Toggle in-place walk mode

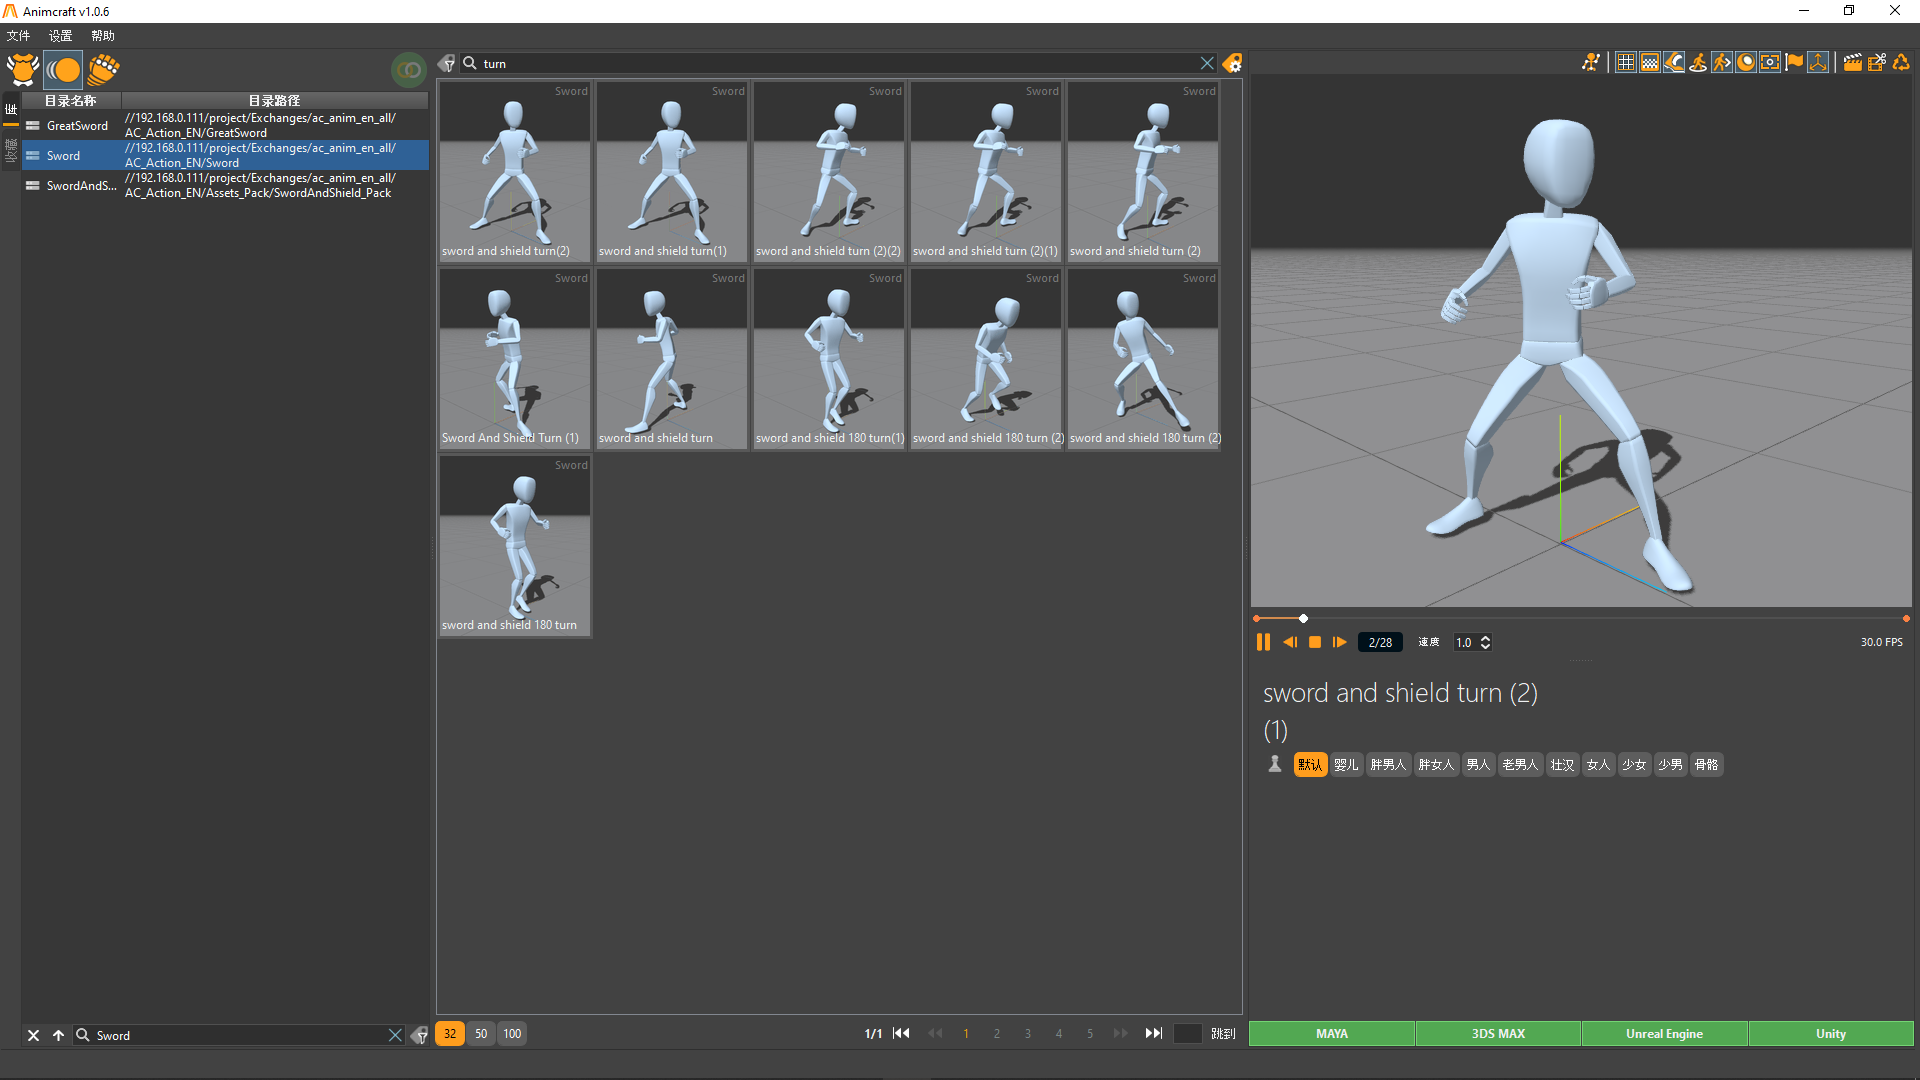pyautogui.click(x=1698, y=62)
